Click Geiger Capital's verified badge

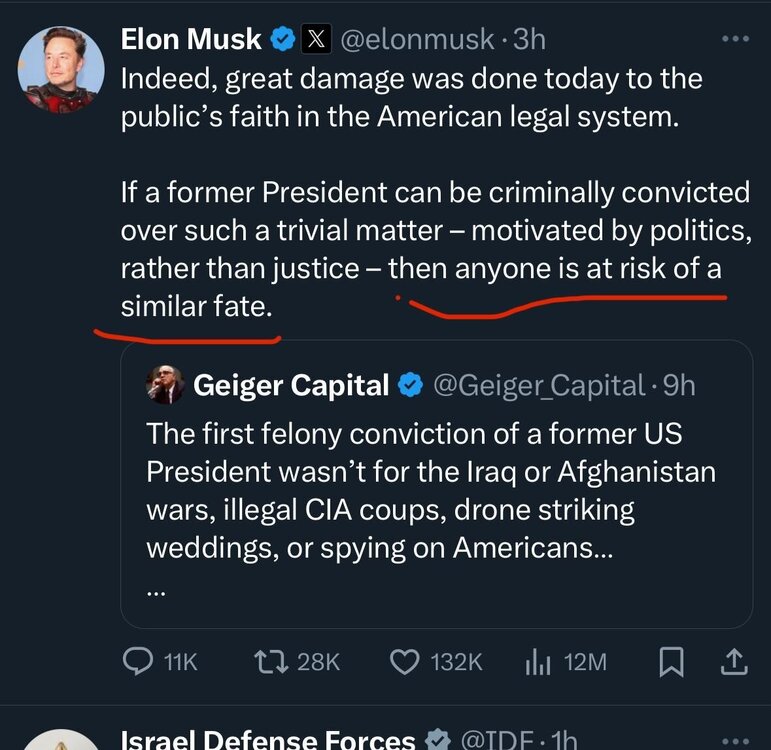(x=410, y=384)
